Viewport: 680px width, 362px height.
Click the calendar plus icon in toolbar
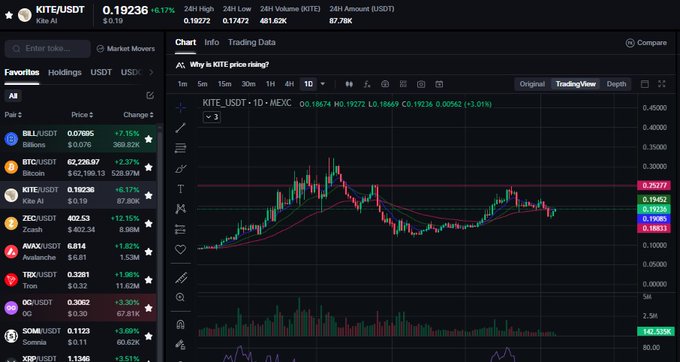point(439,84)
